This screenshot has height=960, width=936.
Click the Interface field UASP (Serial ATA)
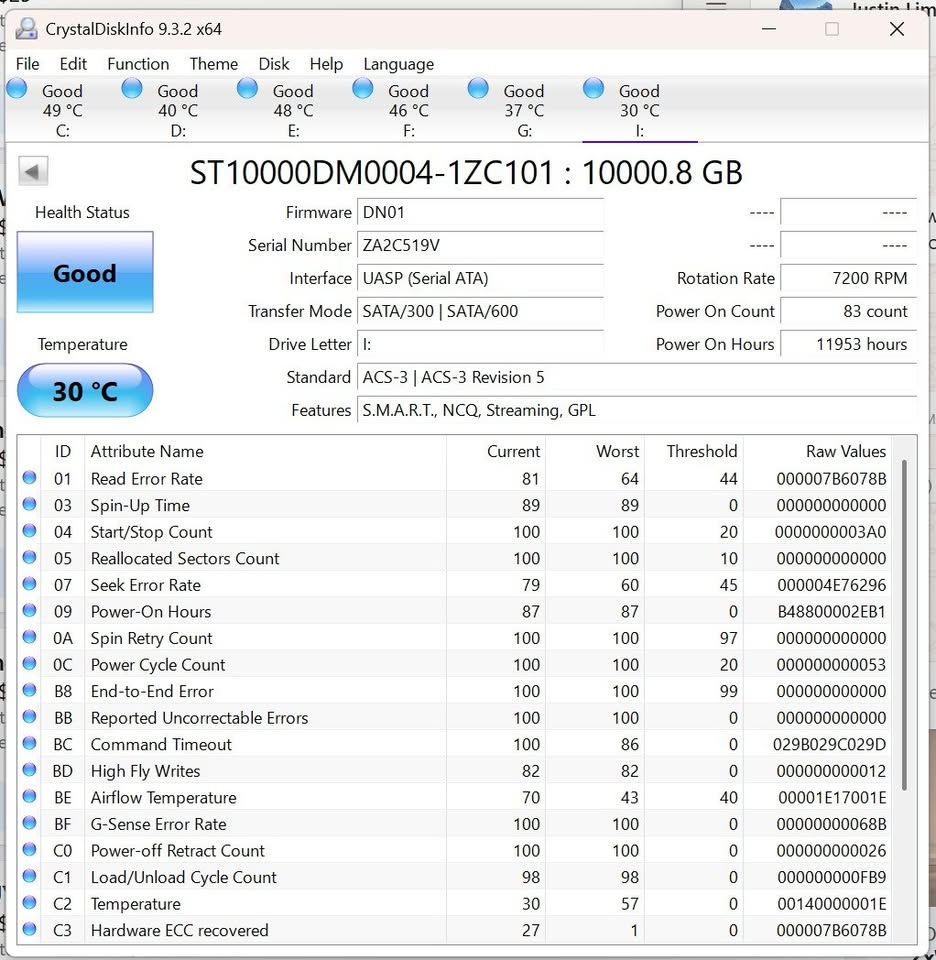pyautogui.click(x=481, y=279)
